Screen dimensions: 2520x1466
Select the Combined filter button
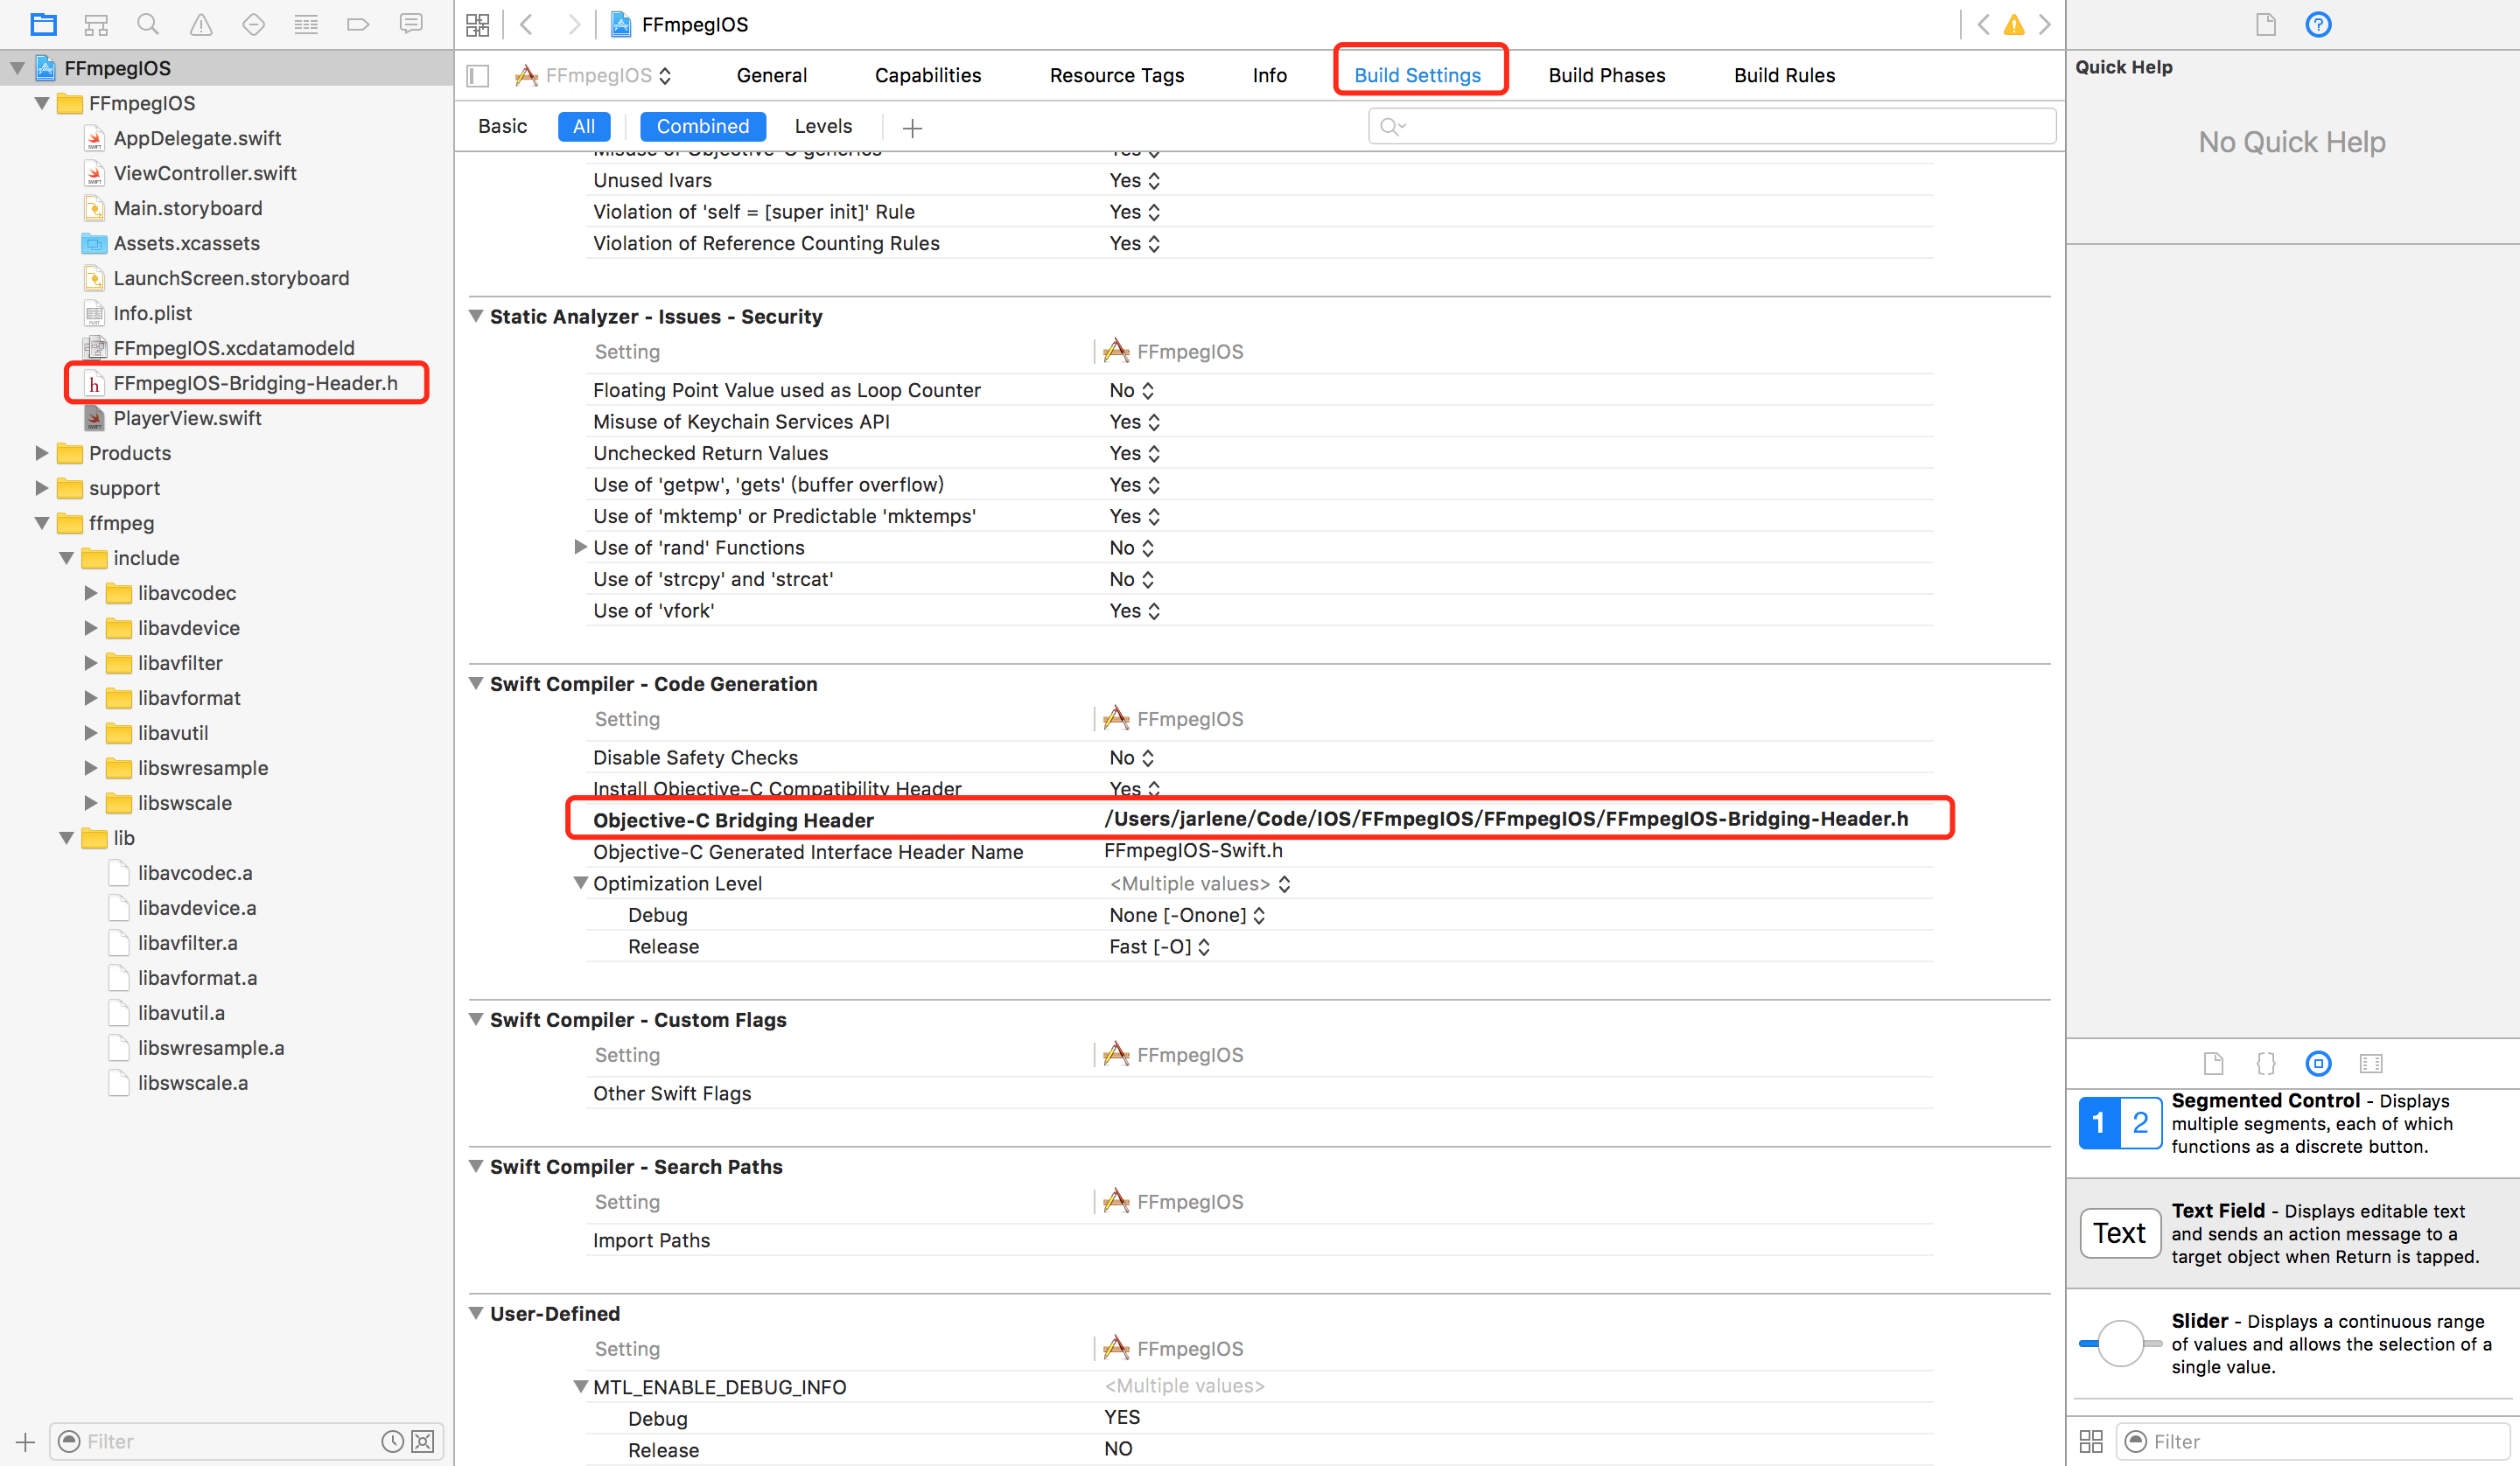coord(700,126)
